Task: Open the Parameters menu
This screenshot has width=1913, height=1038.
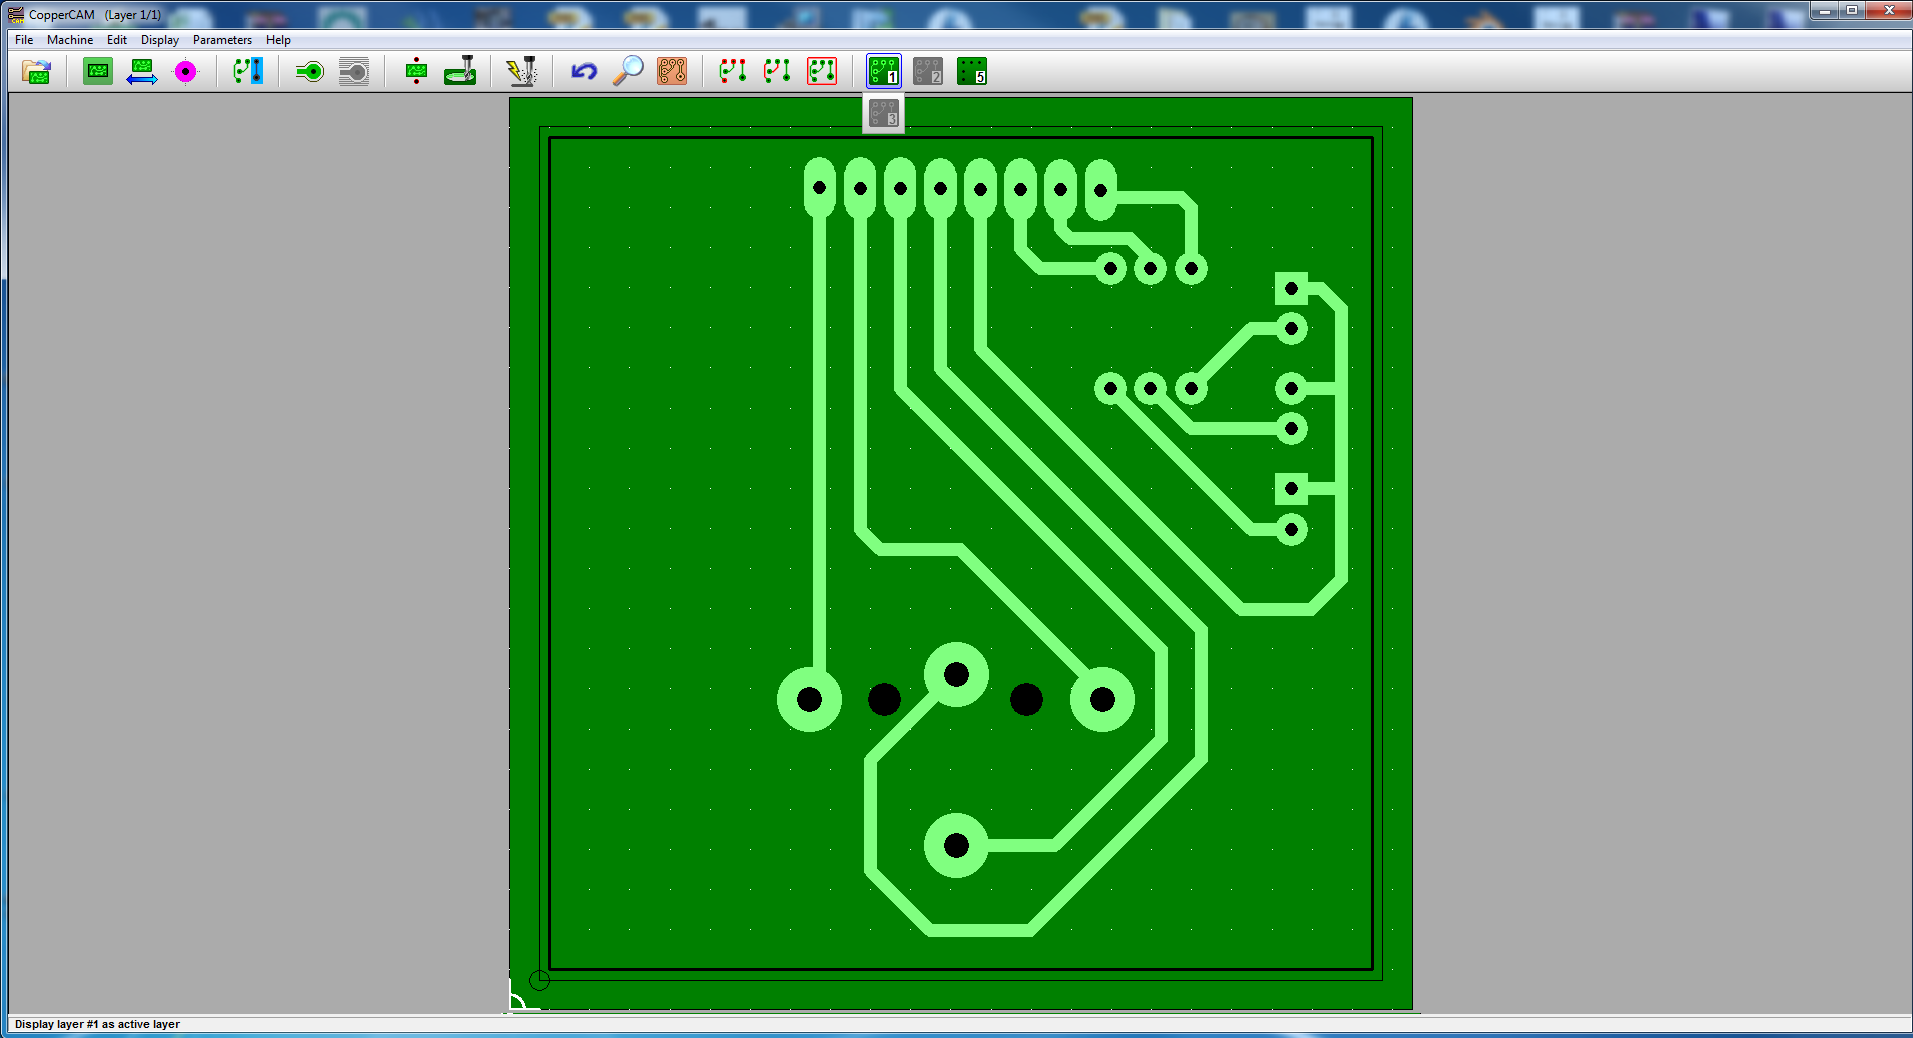Action: coord(222,40)
